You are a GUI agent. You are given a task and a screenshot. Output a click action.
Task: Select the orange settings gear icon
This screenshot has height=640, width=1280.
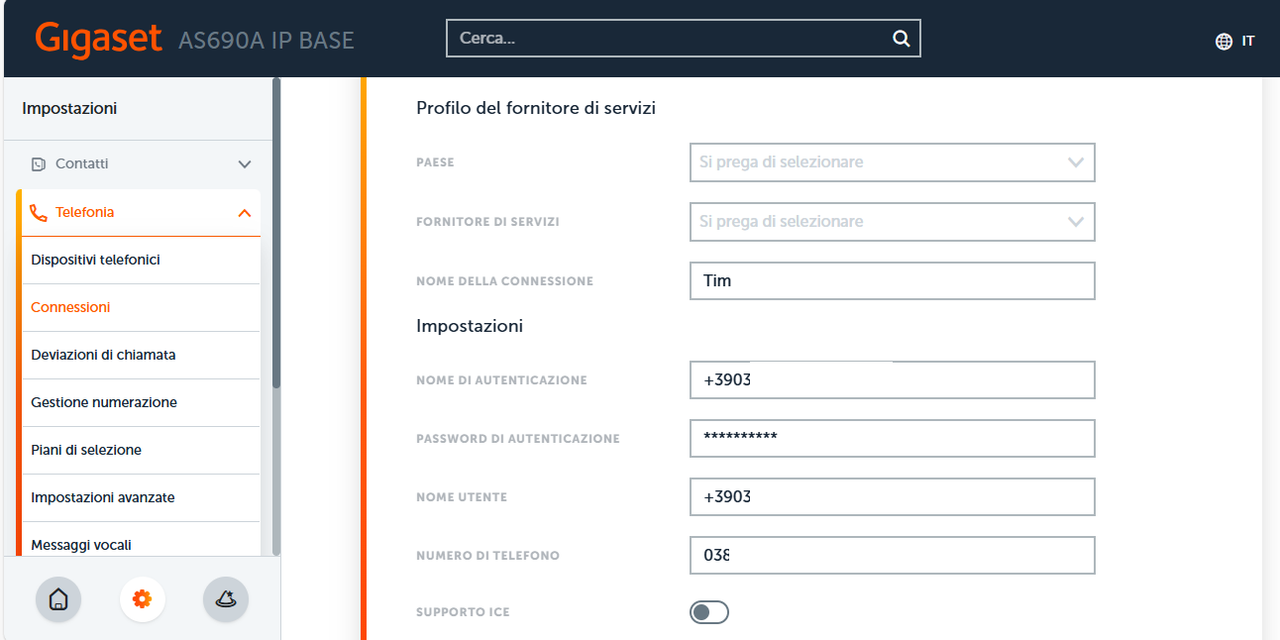point(142,599)
